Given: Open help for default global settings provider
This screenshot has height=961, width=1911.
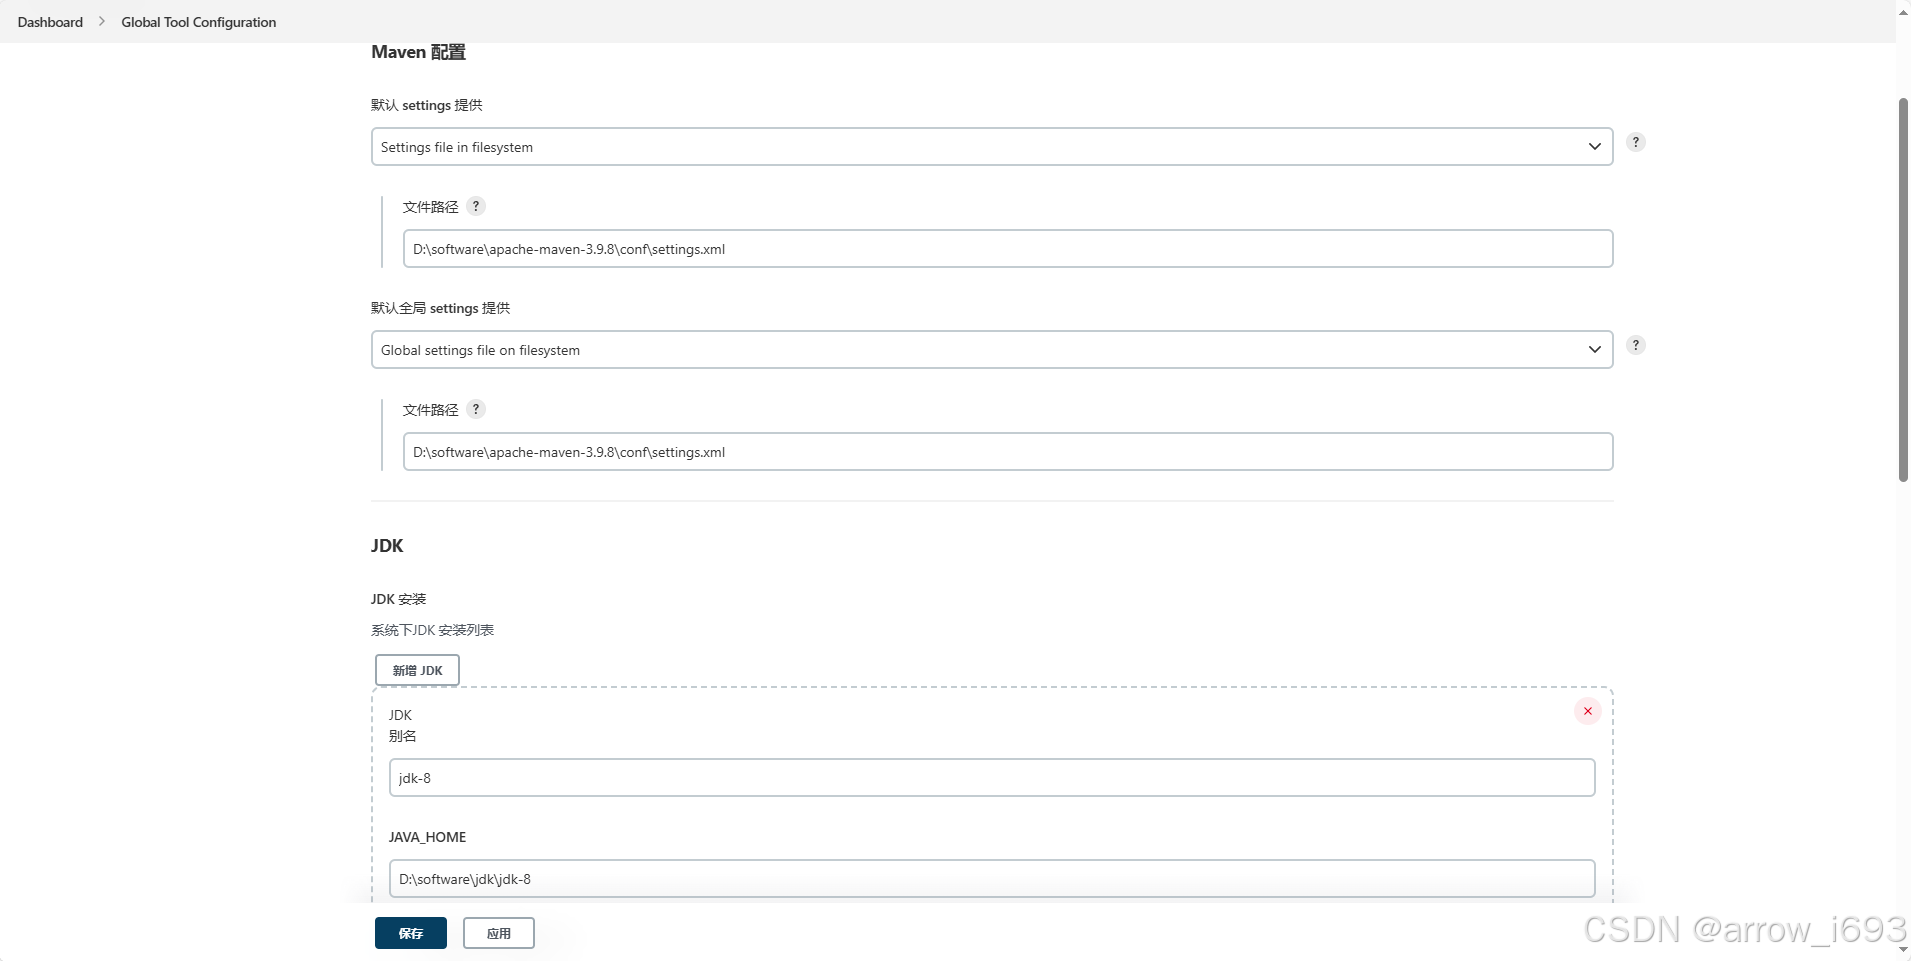Looking at the screenshot, I should 1636,345.
